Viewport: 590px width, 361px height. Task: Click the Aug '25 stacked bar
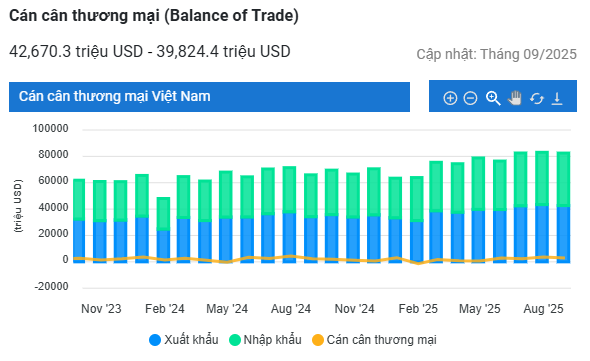[542, 207]
